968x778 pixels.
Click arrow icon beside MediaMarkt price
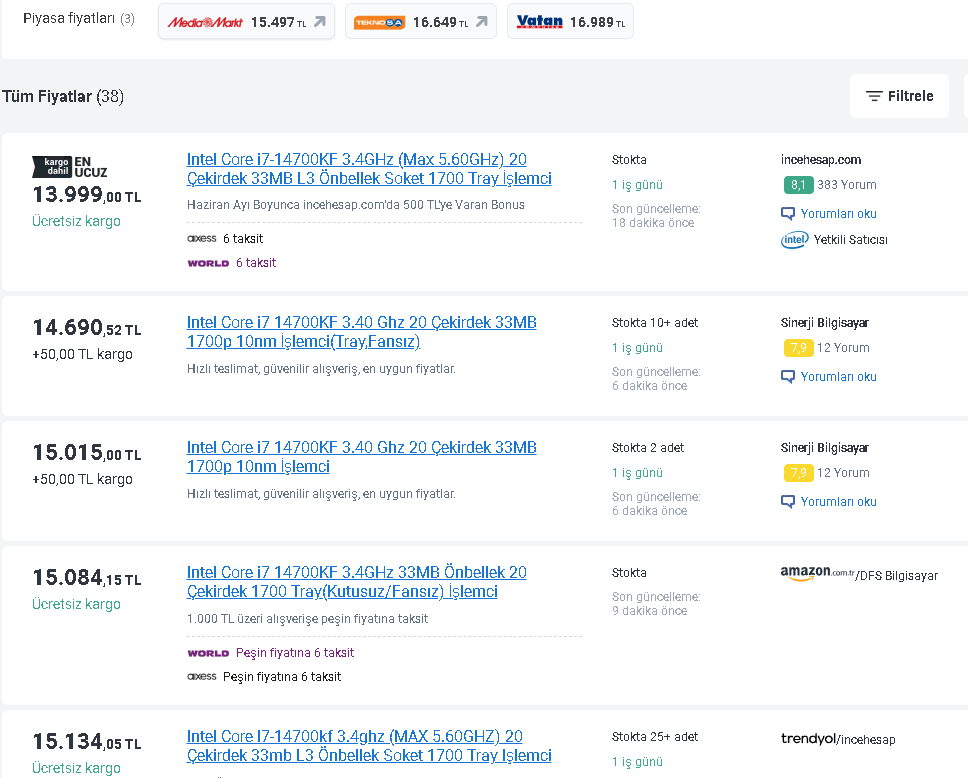tap(320, 22)
